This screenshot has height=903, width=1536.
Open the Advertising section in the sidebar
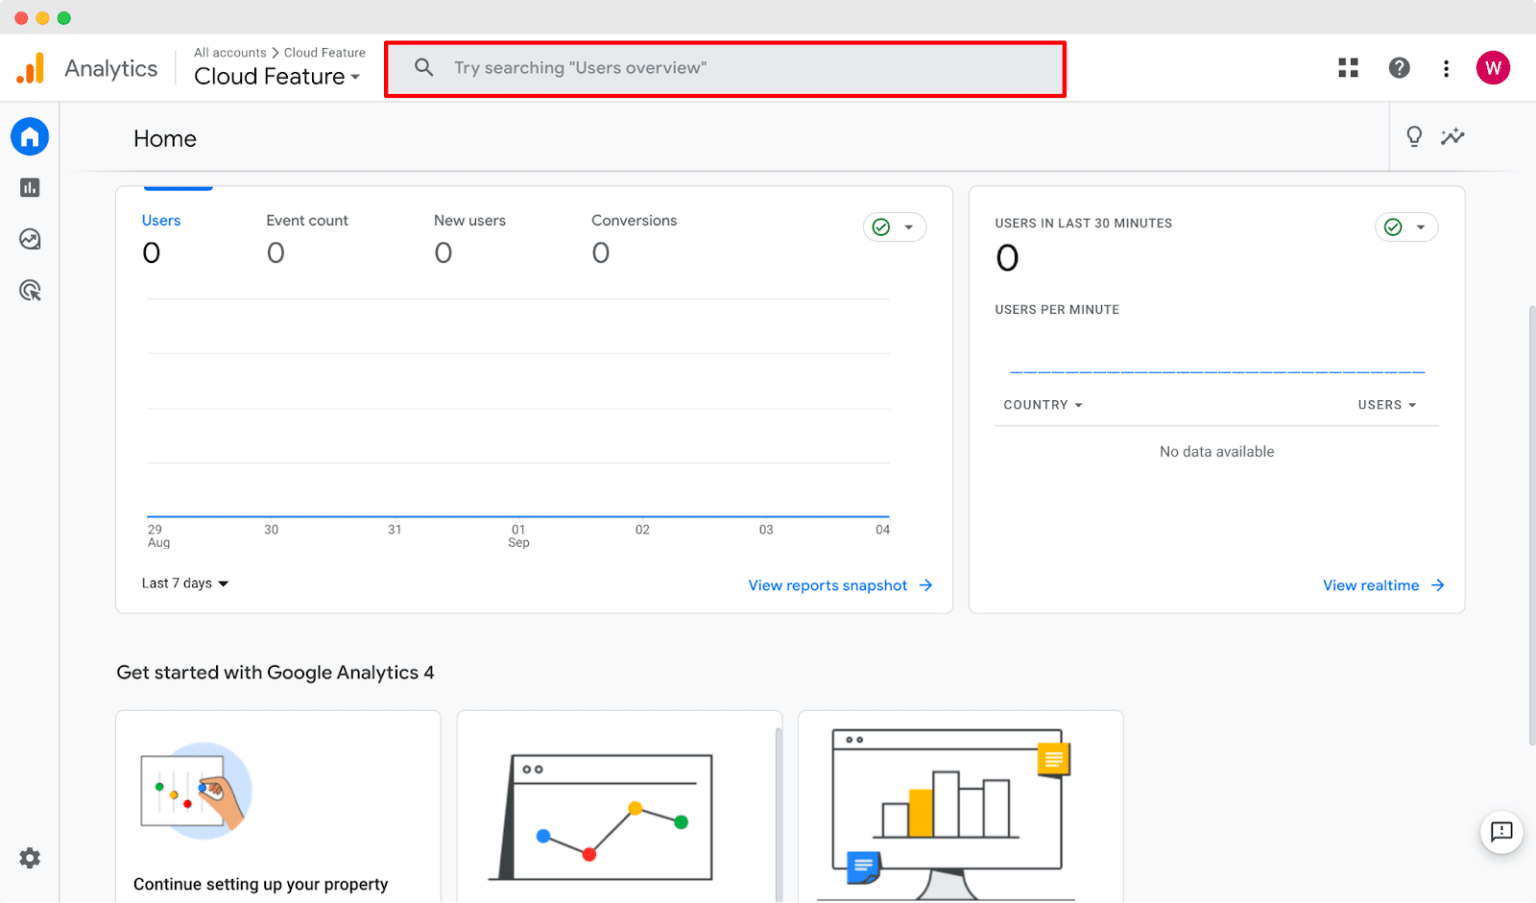coord(30,290)
